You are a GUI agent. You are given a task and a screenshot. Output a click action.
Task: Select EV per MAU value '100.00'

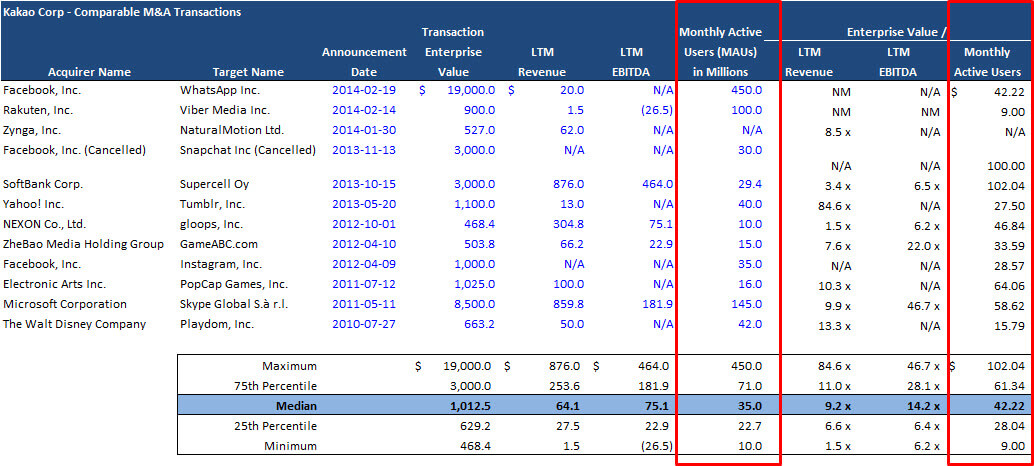point(1007,166)
